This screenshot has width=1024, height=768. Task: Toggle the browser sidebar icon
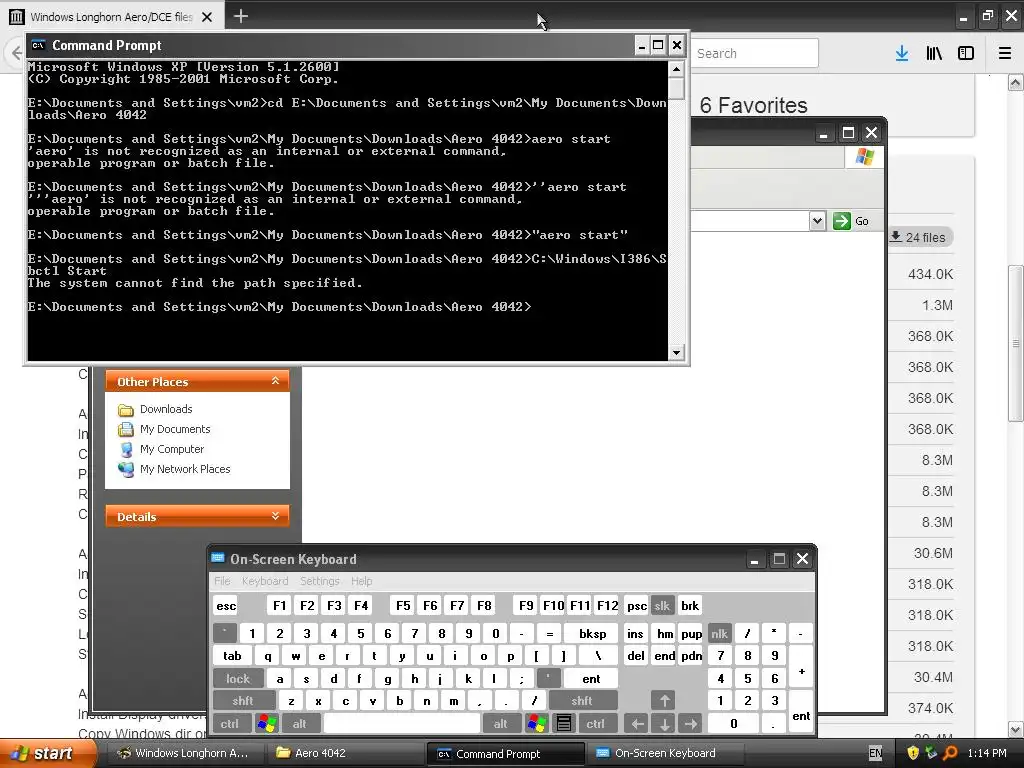[966, 54]
